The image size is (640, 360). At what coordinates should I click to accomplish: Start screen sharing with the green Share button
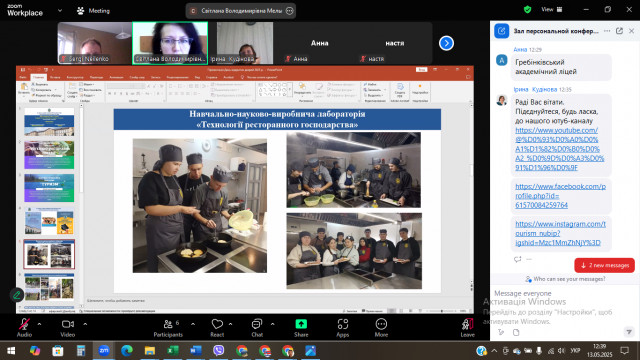click(301, 328)
